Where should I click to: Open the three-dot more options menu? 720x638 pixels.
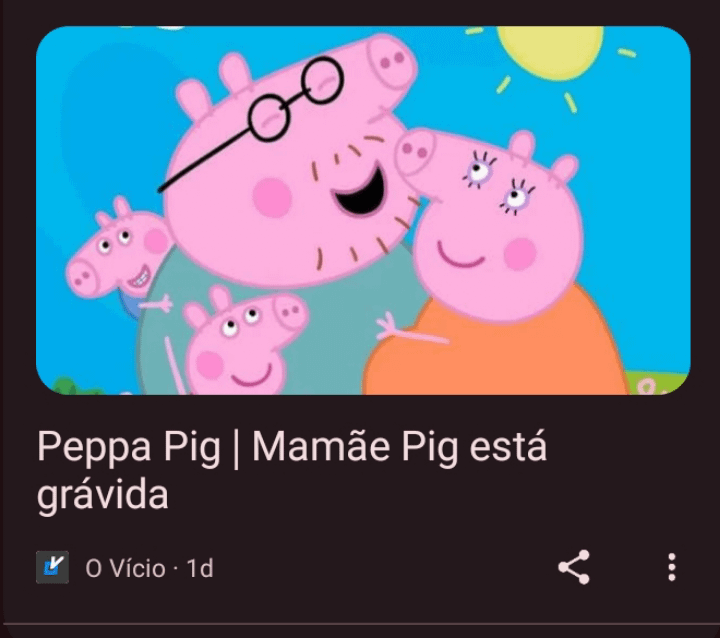click(671, 567)
